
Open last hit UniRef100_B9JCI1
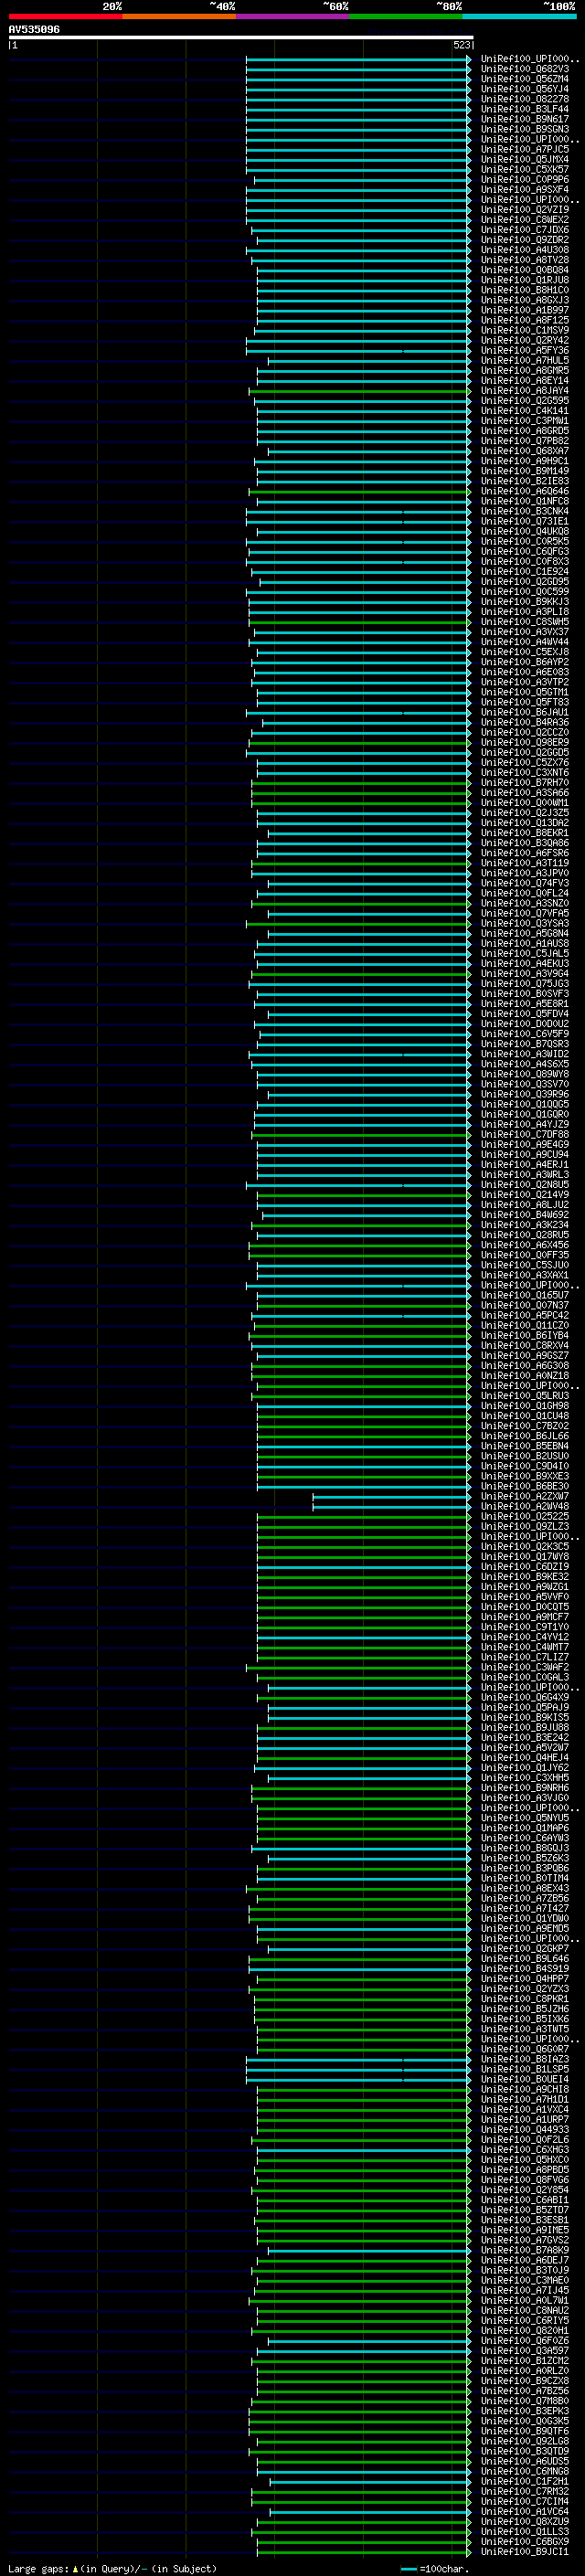(x=525, y=2551)
